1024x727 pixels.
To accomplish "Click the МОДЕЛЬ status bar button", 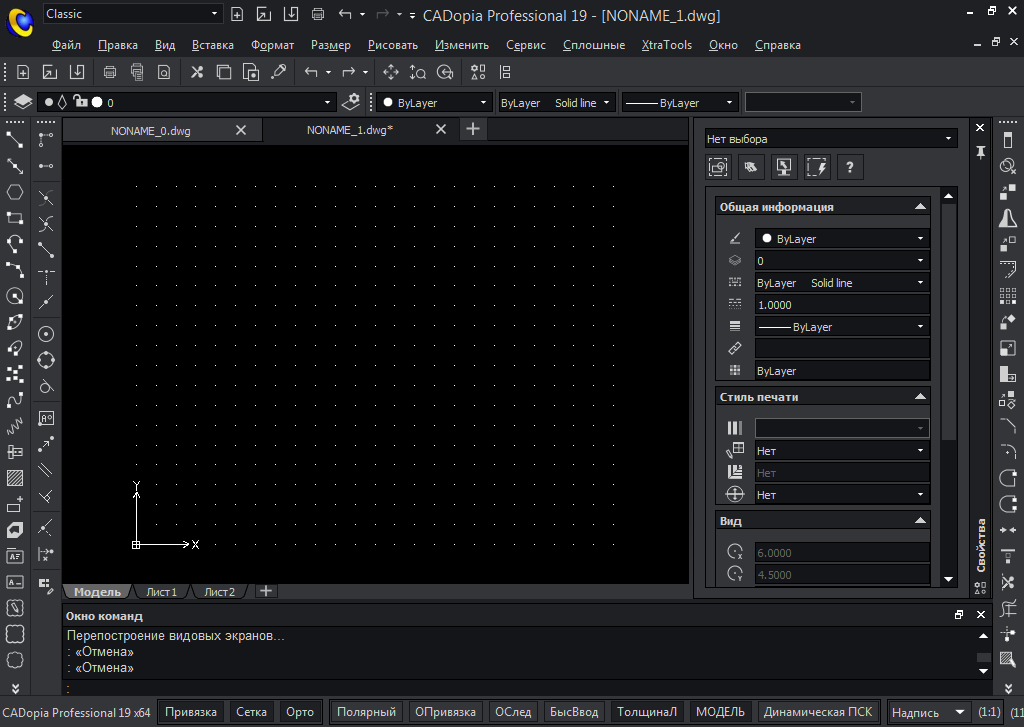I will coord(720,712).
